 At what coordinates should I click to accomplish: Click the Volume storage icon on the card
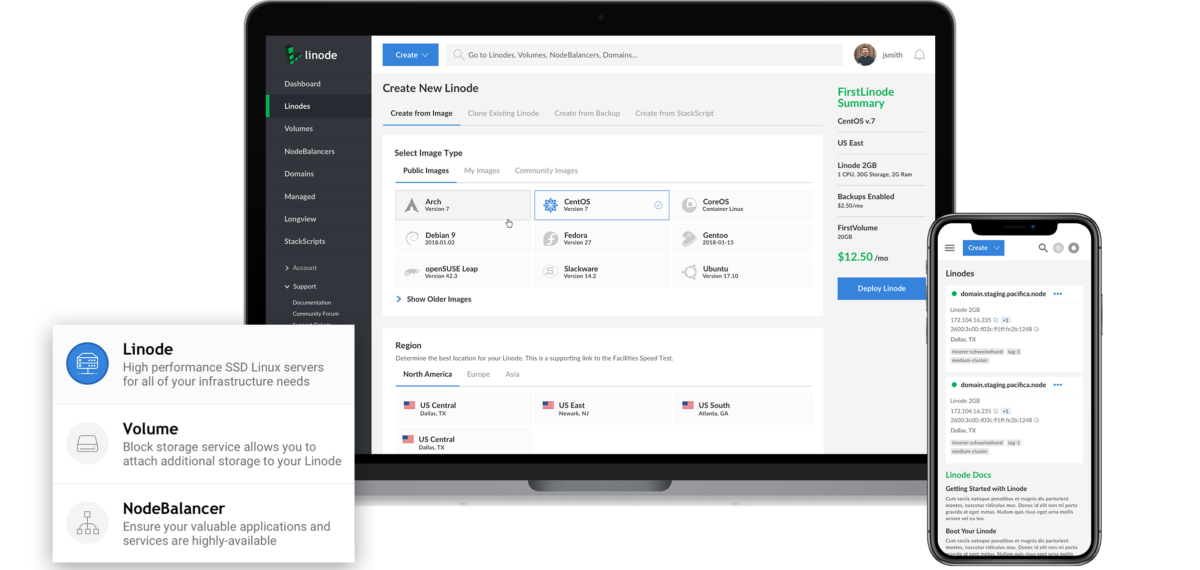(x=87, y=443)
